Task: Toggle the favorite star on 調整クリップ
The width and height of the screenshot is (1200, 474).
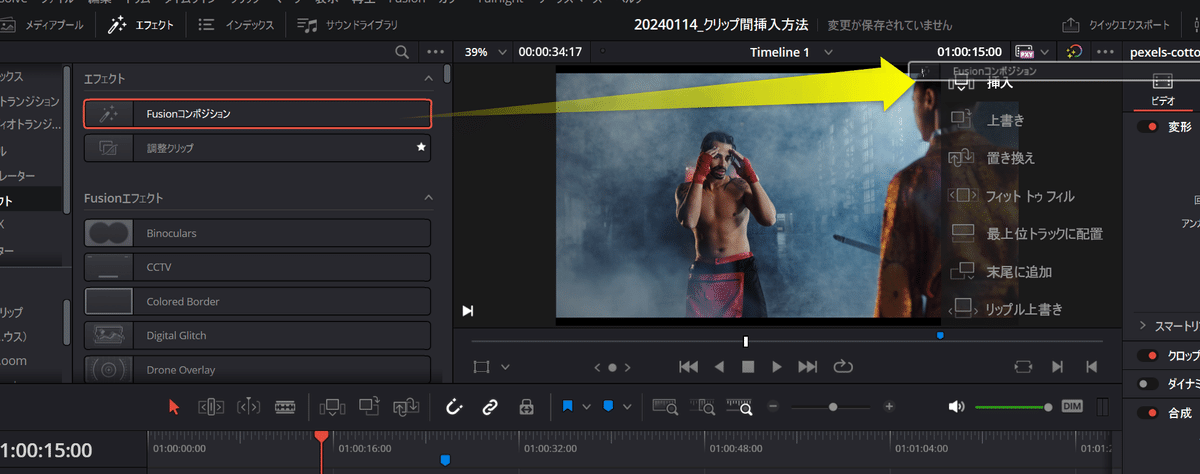Action: click(x=421, y=147)
